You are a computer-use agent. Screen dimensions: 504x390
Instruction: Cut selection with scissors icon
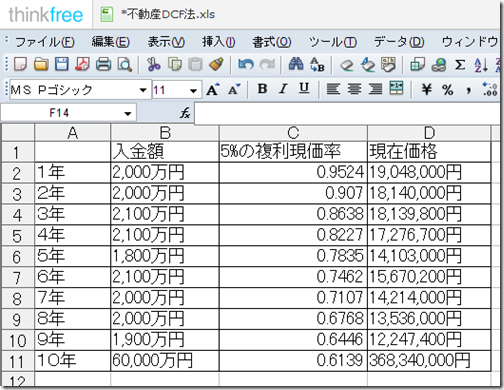(154, 64)
